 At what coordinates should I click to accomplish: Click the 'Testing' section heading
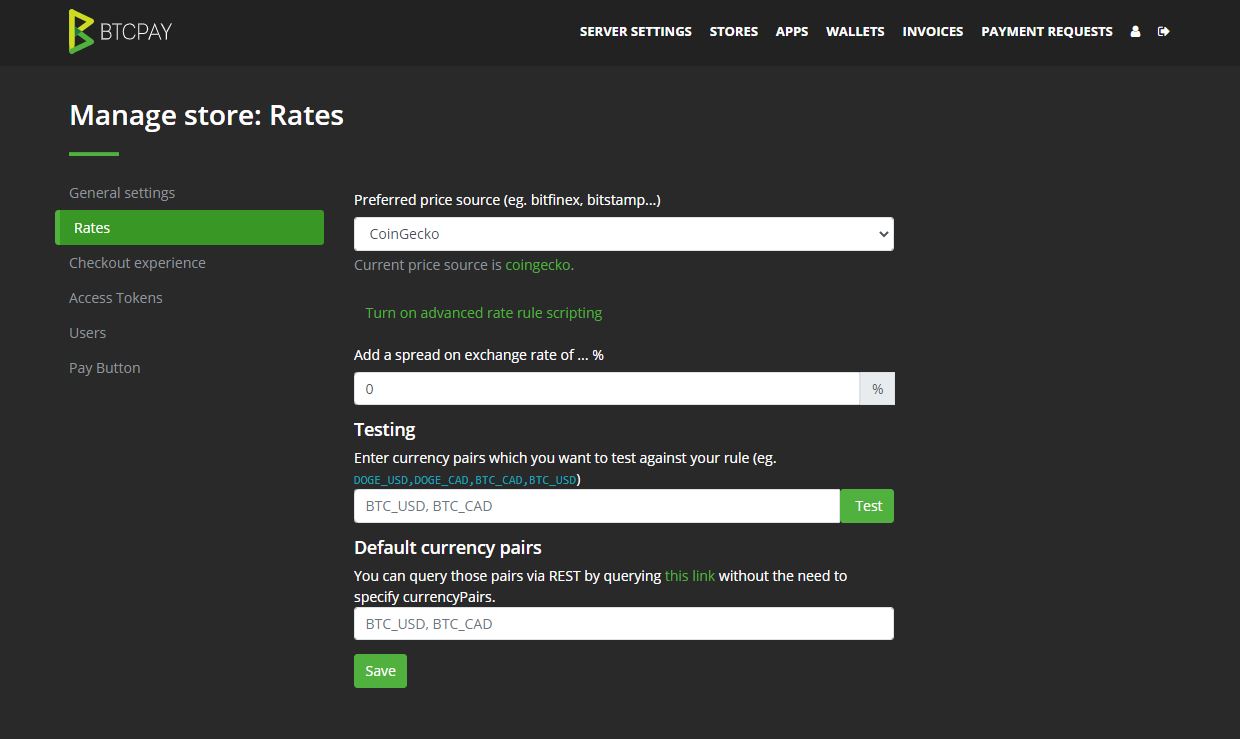(385, 430)
